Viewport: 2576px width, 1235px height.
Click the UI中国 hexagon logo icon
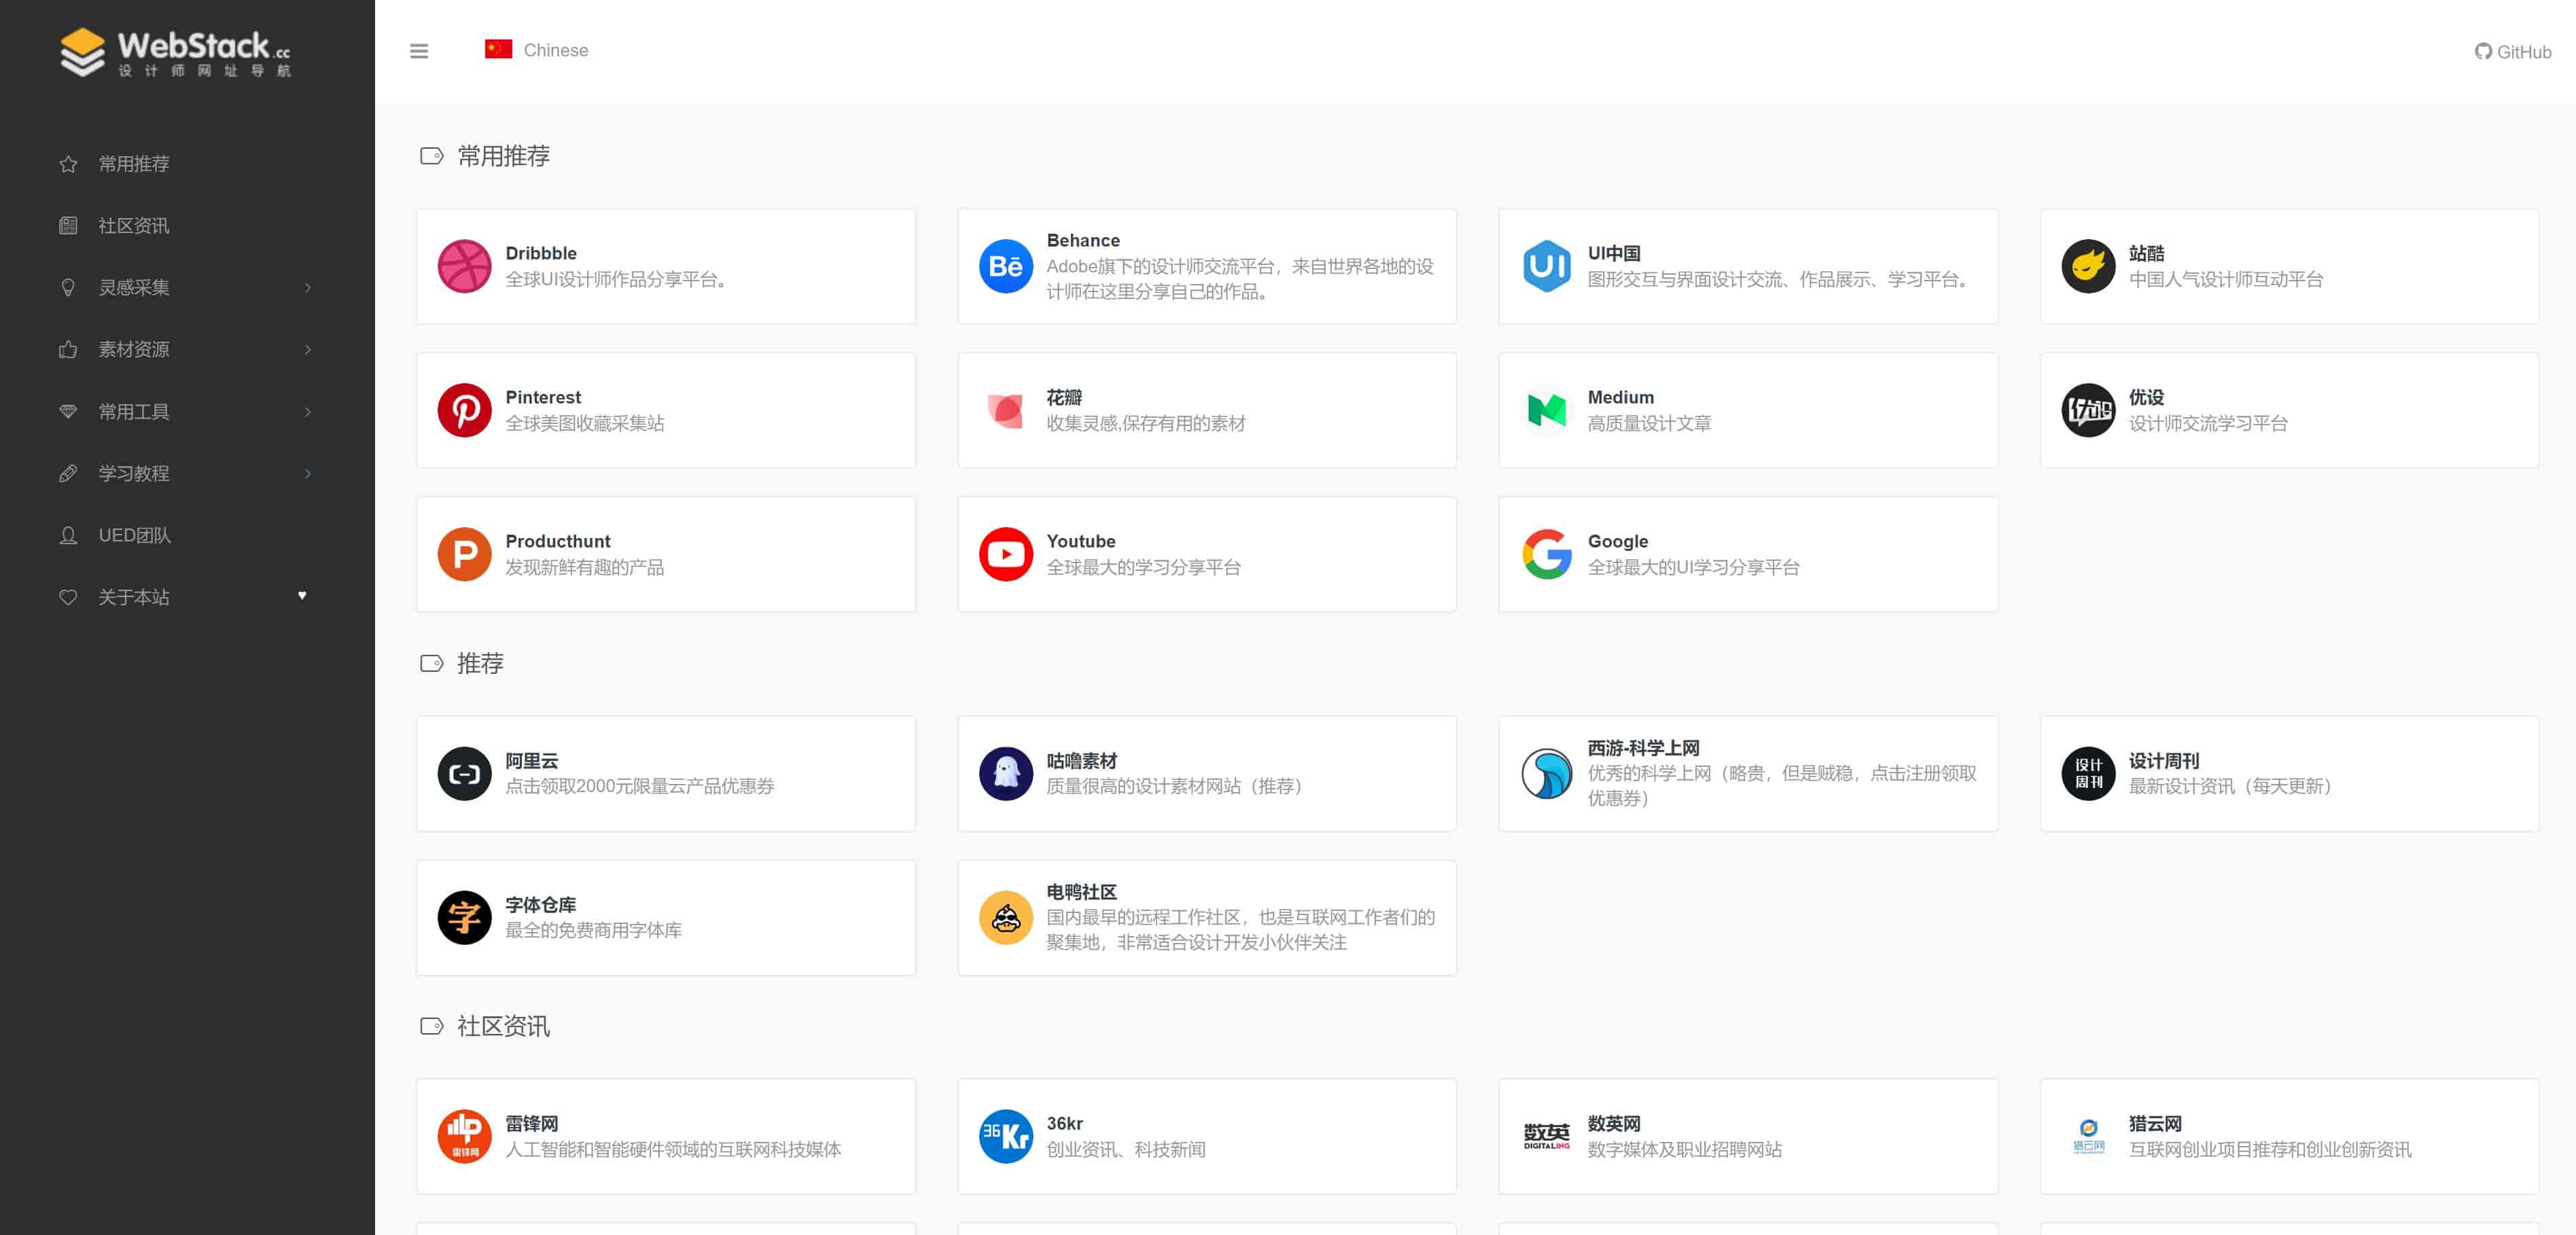[1546, 266]
